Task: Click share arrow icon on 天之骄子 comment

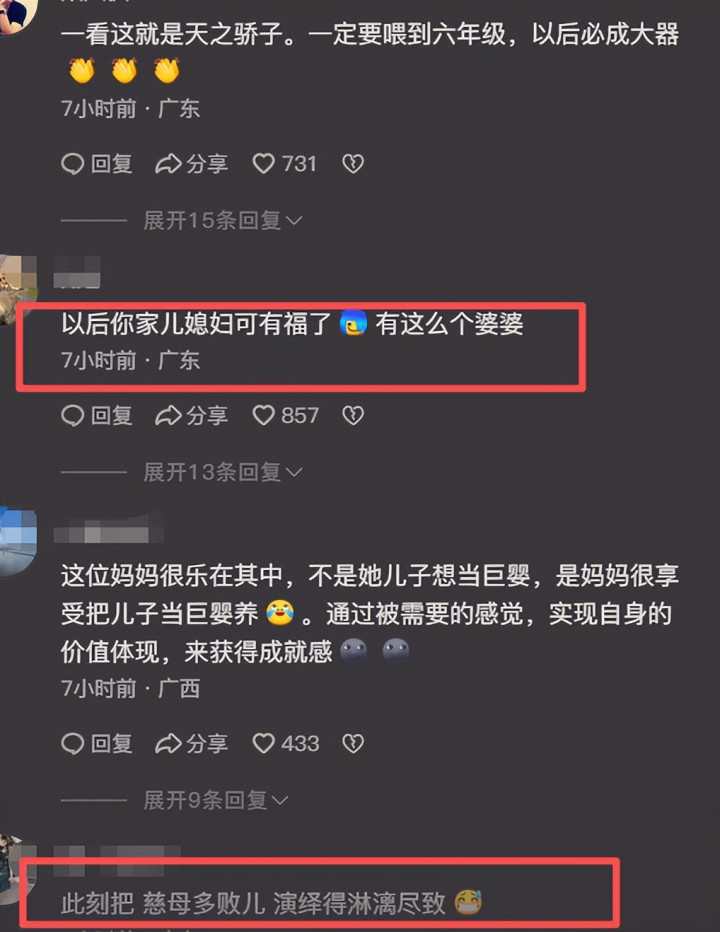Action: coord(168,163)
